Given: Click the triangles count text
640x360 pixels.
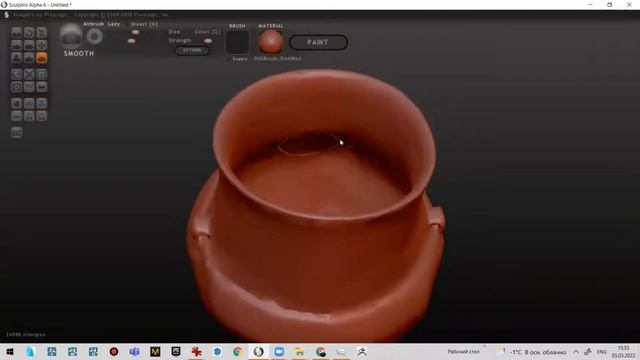Looking at the screenshot, I should pyautogui.click(x=25, y=335).
